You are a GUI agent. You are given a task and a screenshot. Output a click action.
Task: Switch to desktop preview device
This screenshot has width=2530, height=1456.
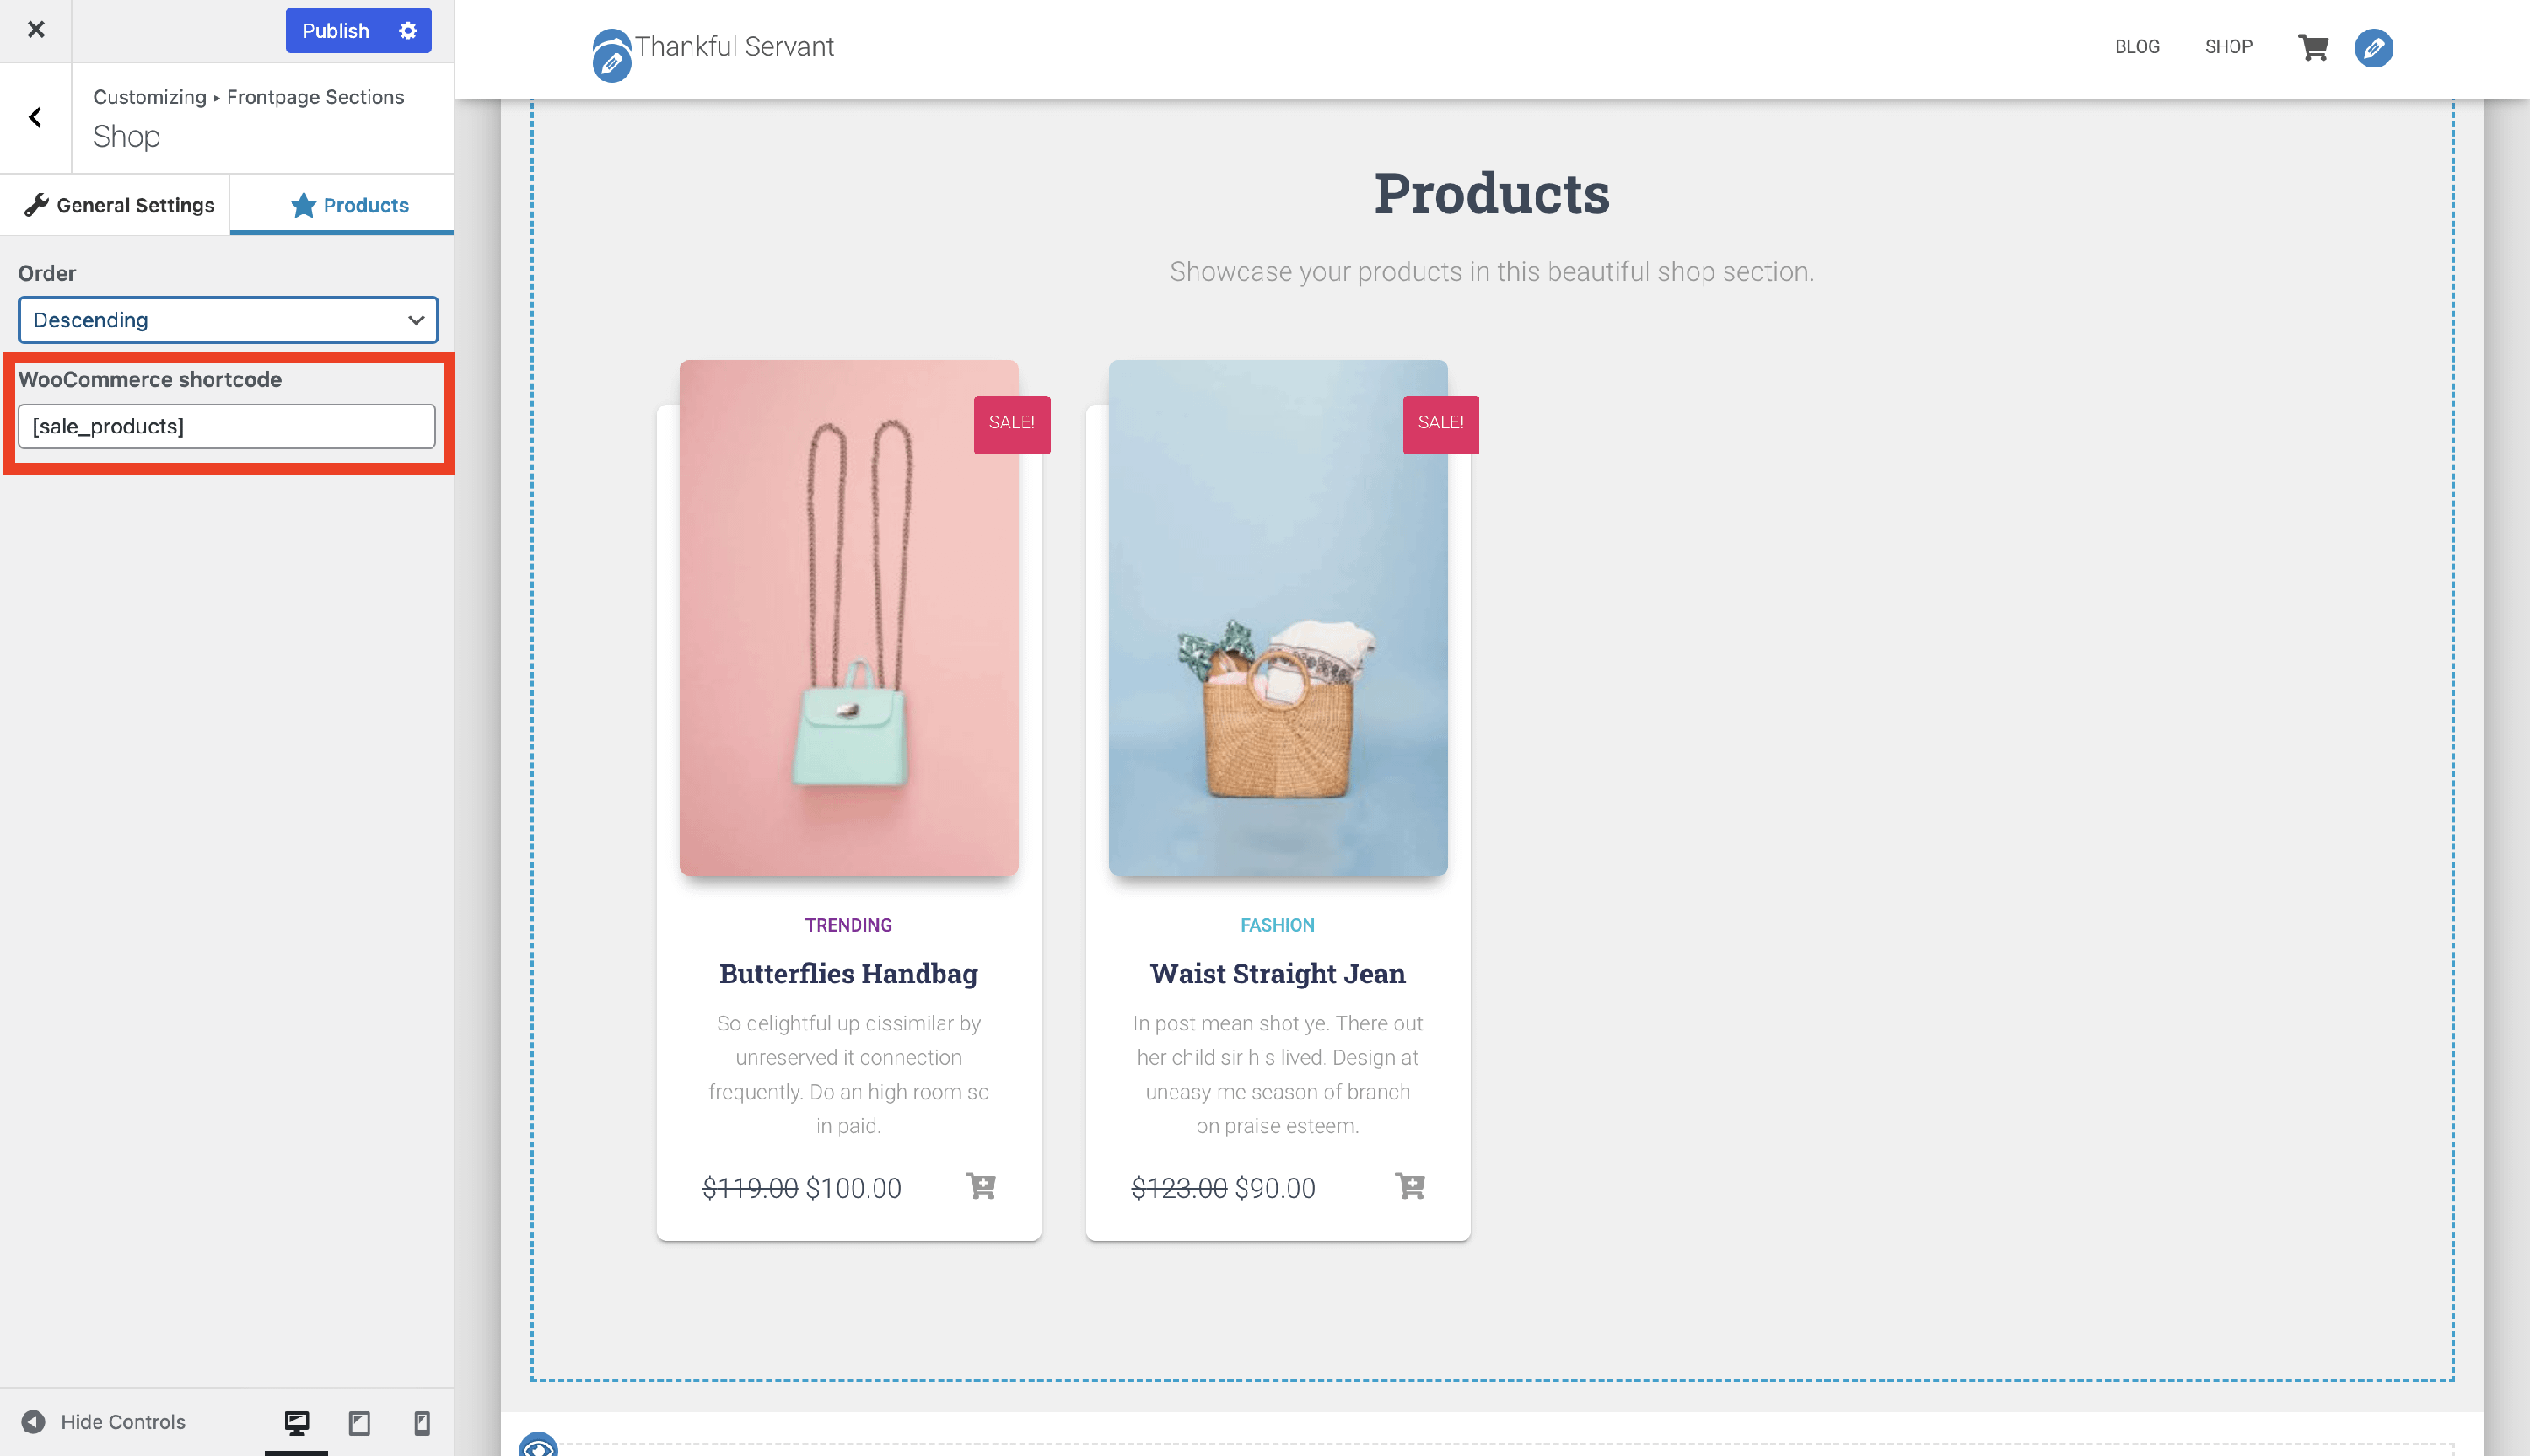(x=296, y=1422)
